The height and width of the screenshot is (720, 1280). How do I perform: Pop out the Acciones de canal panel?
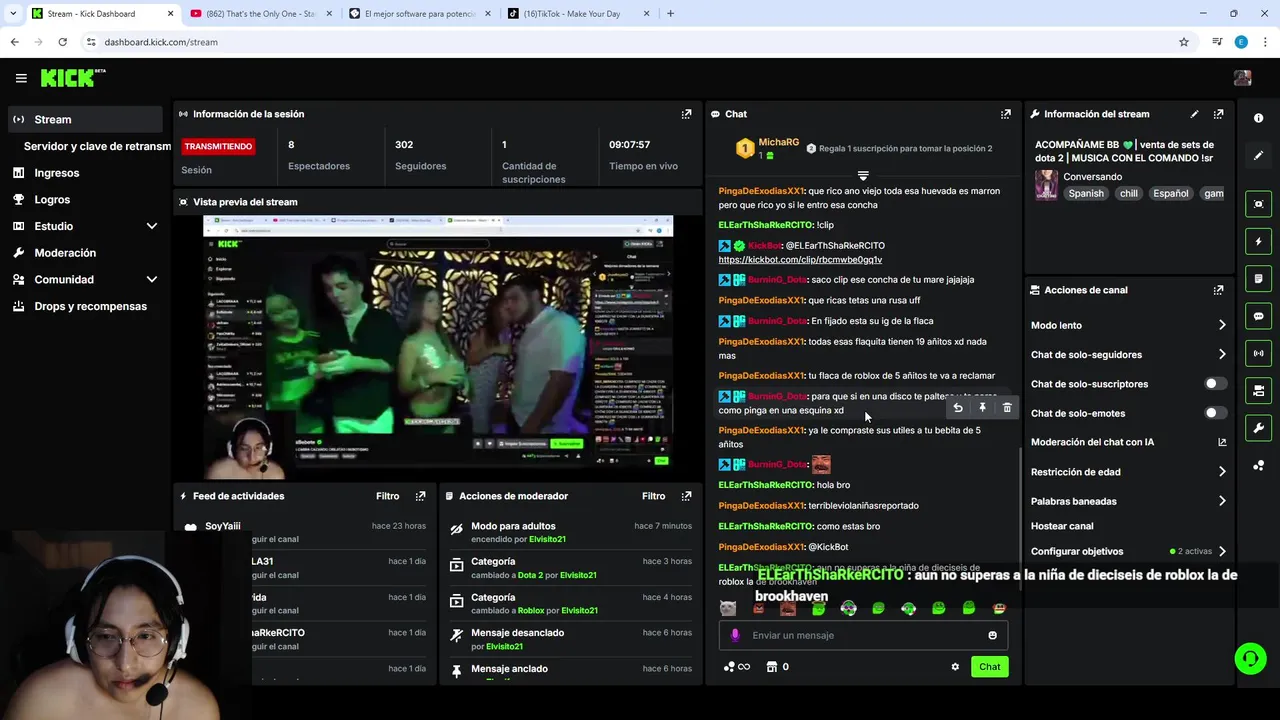1218,290
